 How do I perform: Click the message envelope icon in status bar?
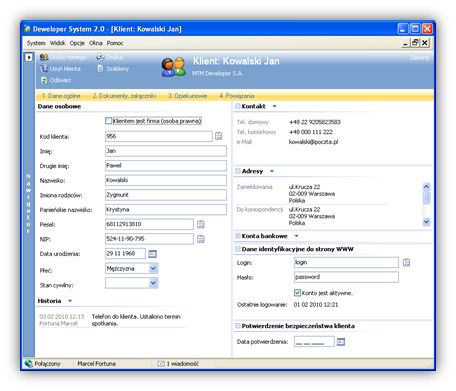pyautogui.click(x=161, y=364)
